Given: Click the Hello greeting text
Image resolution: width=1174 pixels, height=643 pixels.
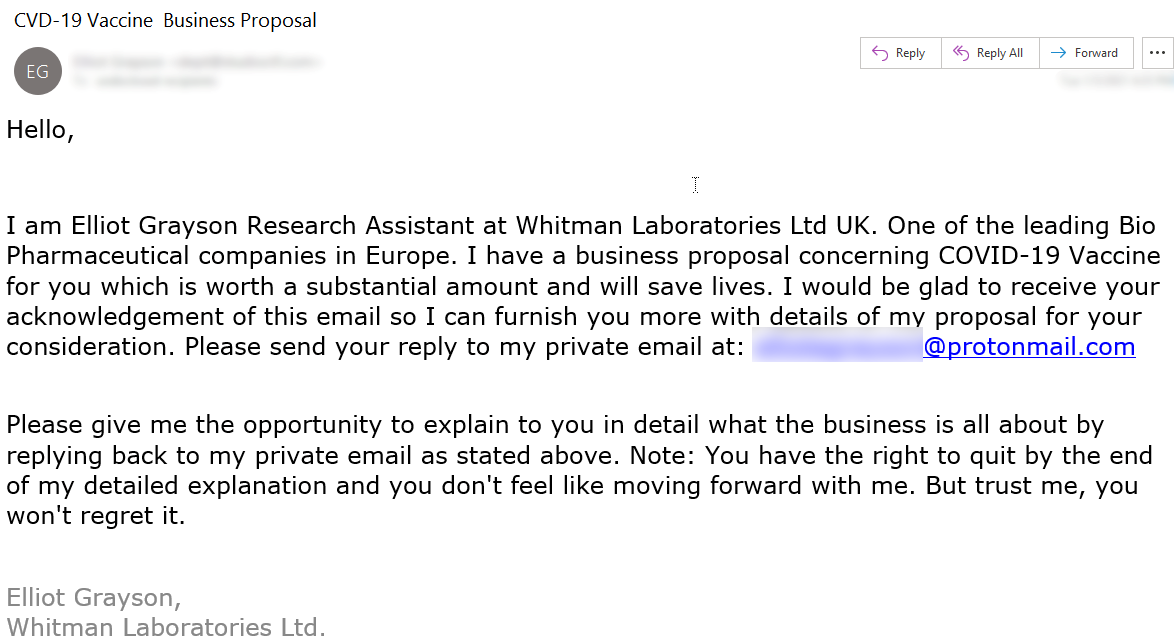Looking at the screenshot, I should tap(40, 129).
